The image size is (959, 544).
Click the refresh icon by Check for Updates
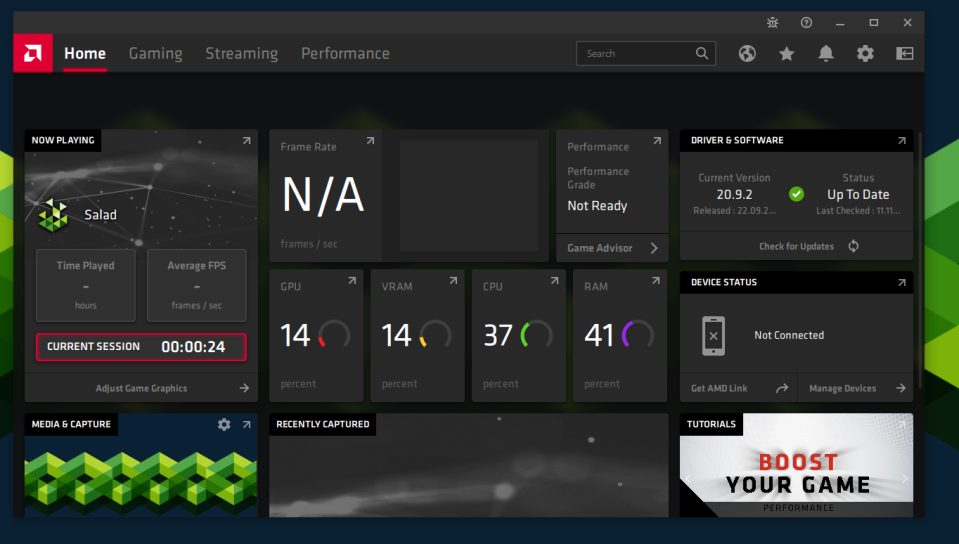click(x=853, y=246)
